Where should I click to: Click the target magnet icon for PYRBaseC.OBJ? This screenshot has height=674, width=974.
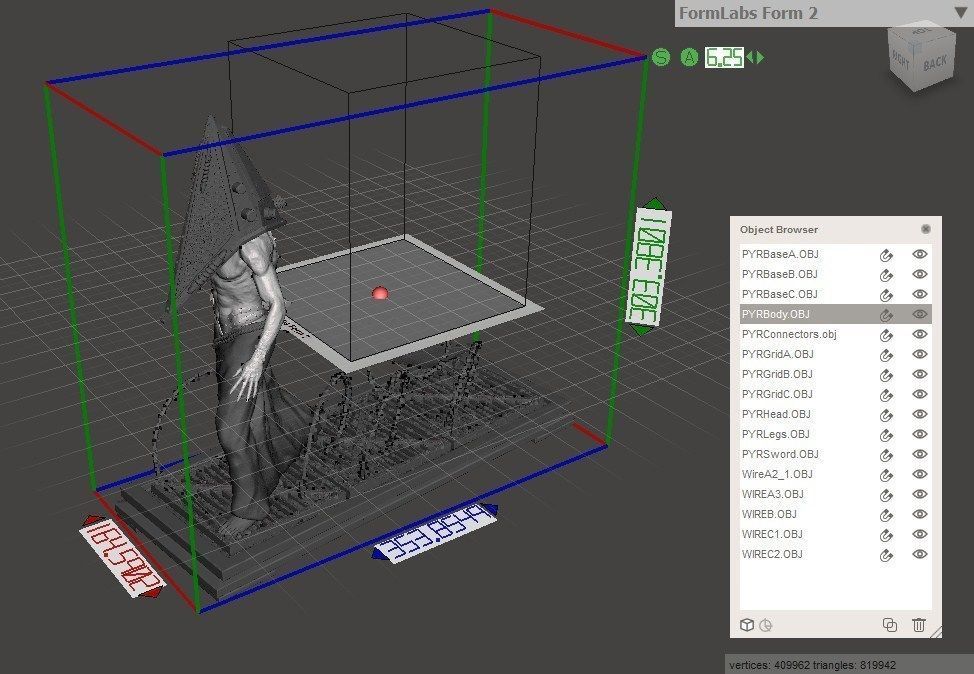pos(886,294)
